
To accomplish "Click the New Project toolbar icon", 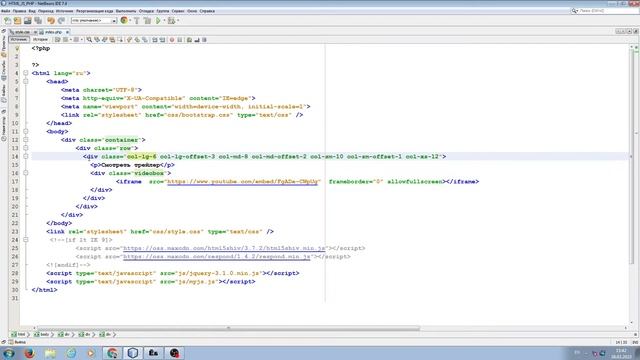I will [x=18, y=20].
